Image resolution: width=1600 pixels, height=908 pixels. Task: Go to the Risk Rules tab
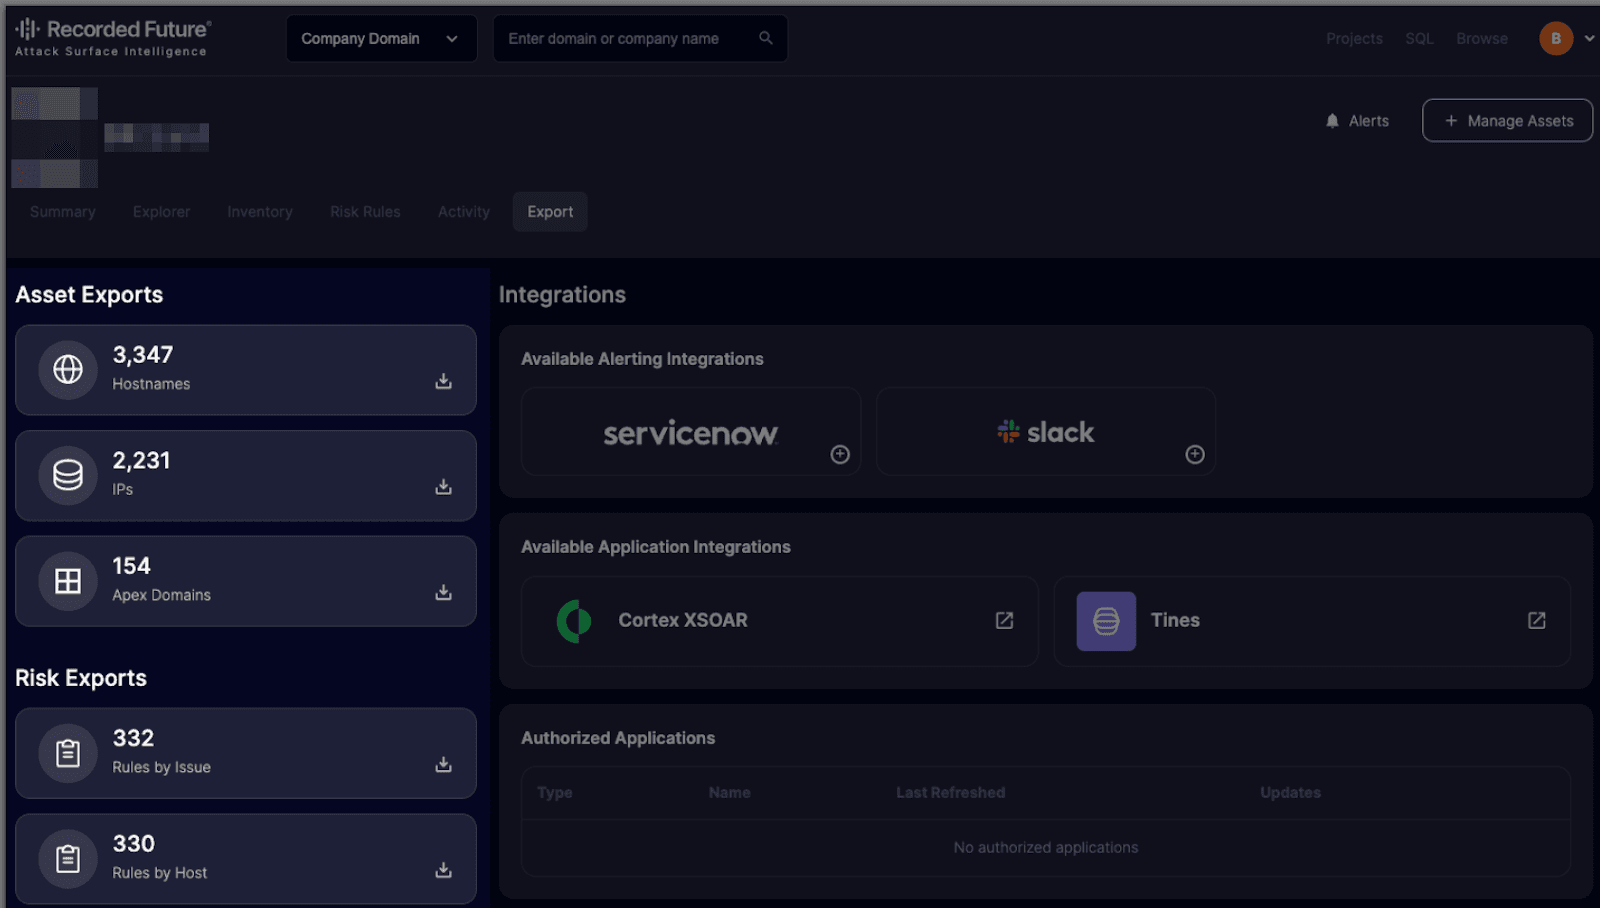[x=365, y=212]
